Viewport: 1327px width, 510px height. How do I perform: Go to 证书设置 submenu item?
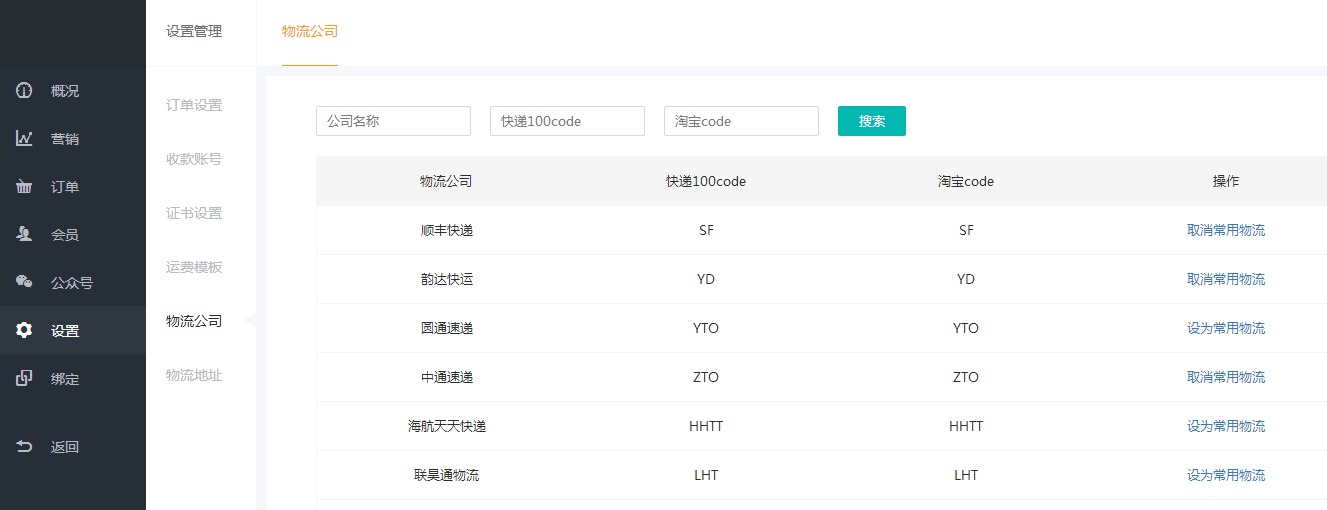coord(194,213)
